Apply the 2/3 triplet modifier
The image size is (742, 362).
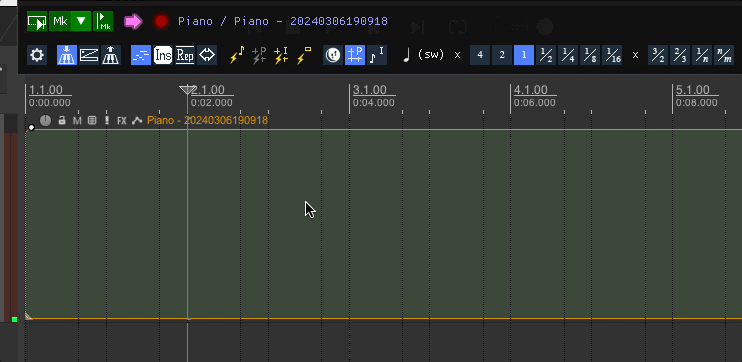click(x=680, y=55)
